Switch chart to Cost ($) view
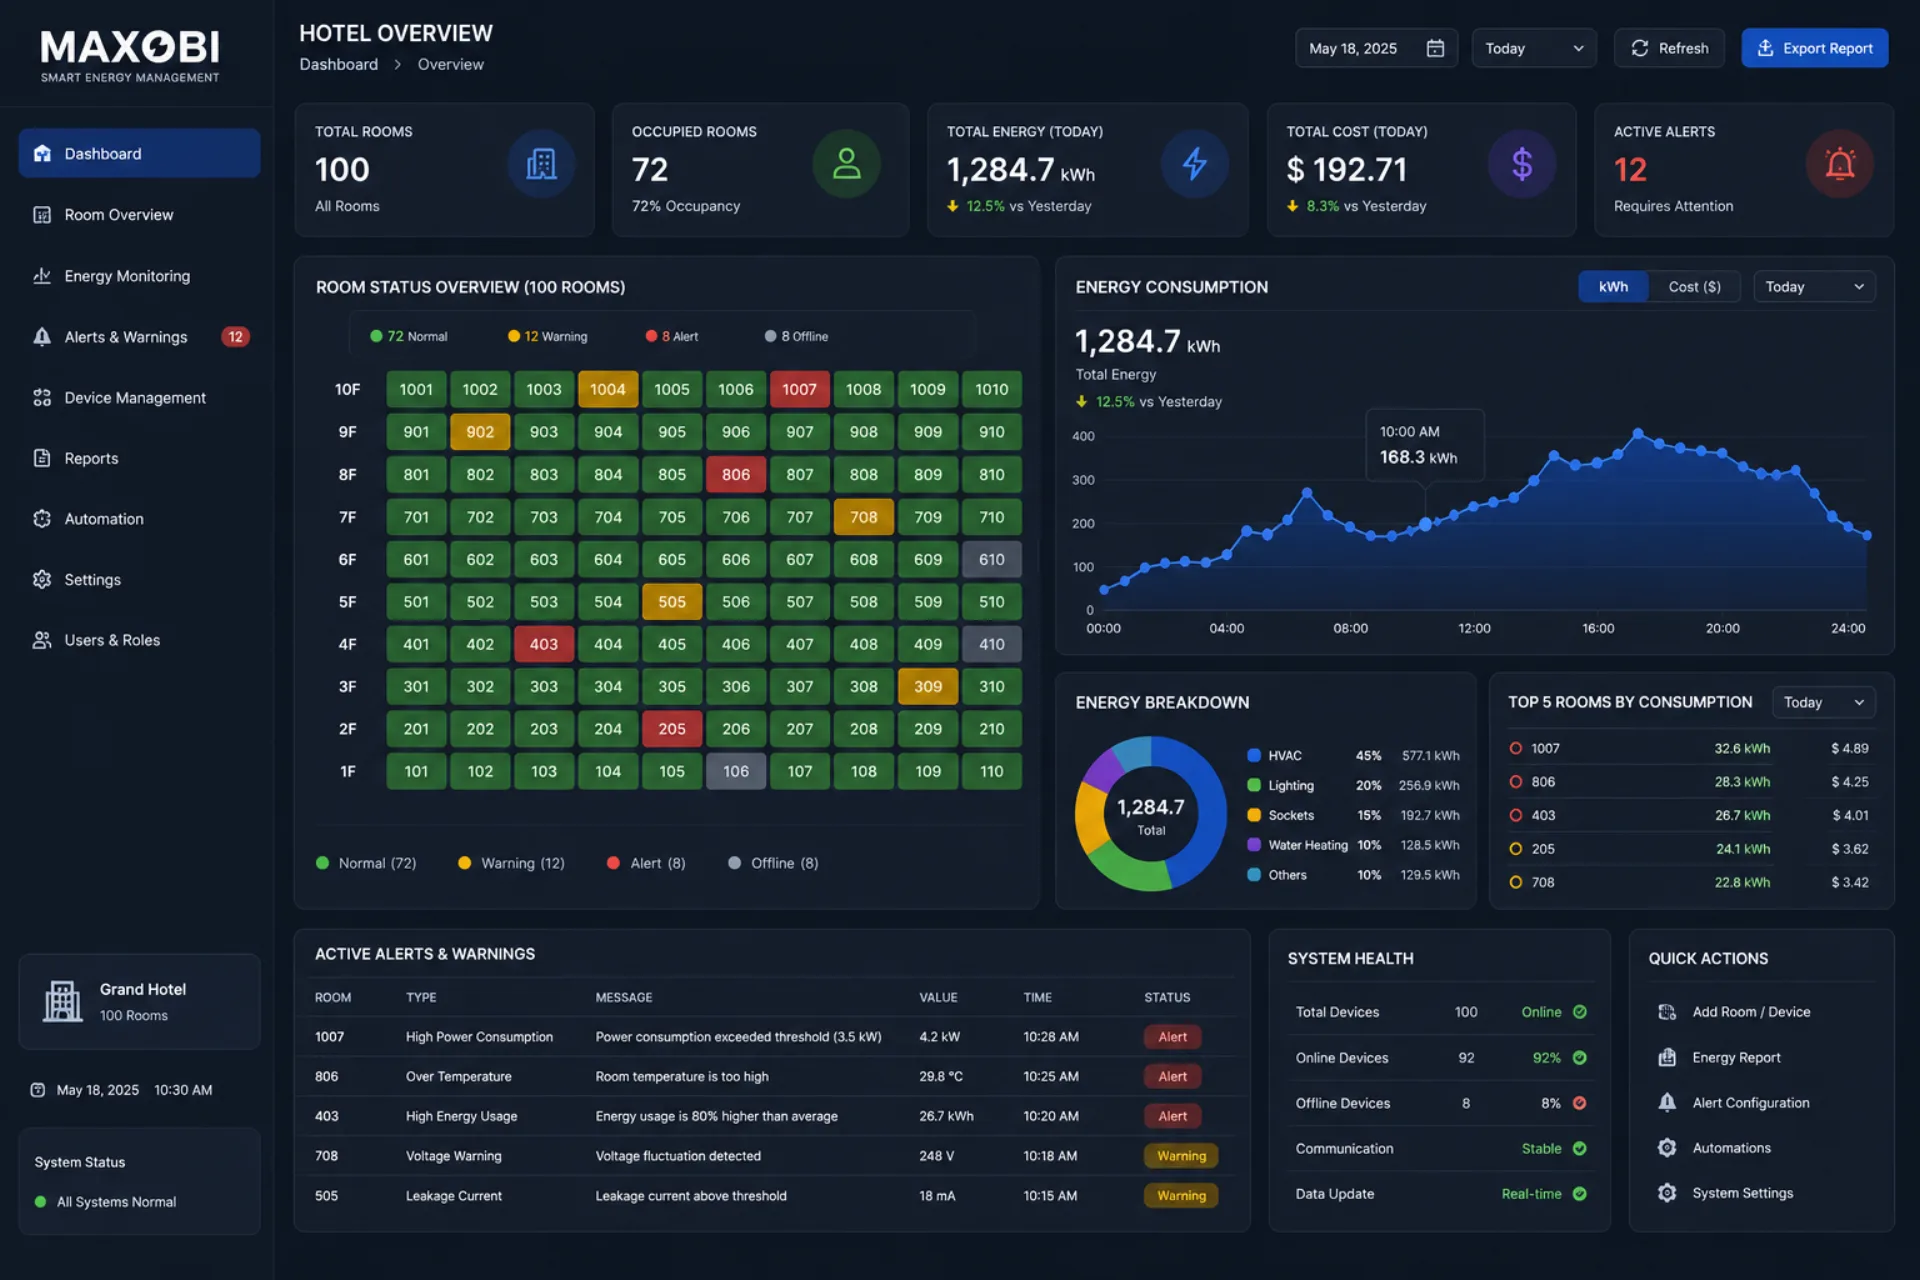The width and height of the screenshot is (1920, 1280). (1694, 287)
